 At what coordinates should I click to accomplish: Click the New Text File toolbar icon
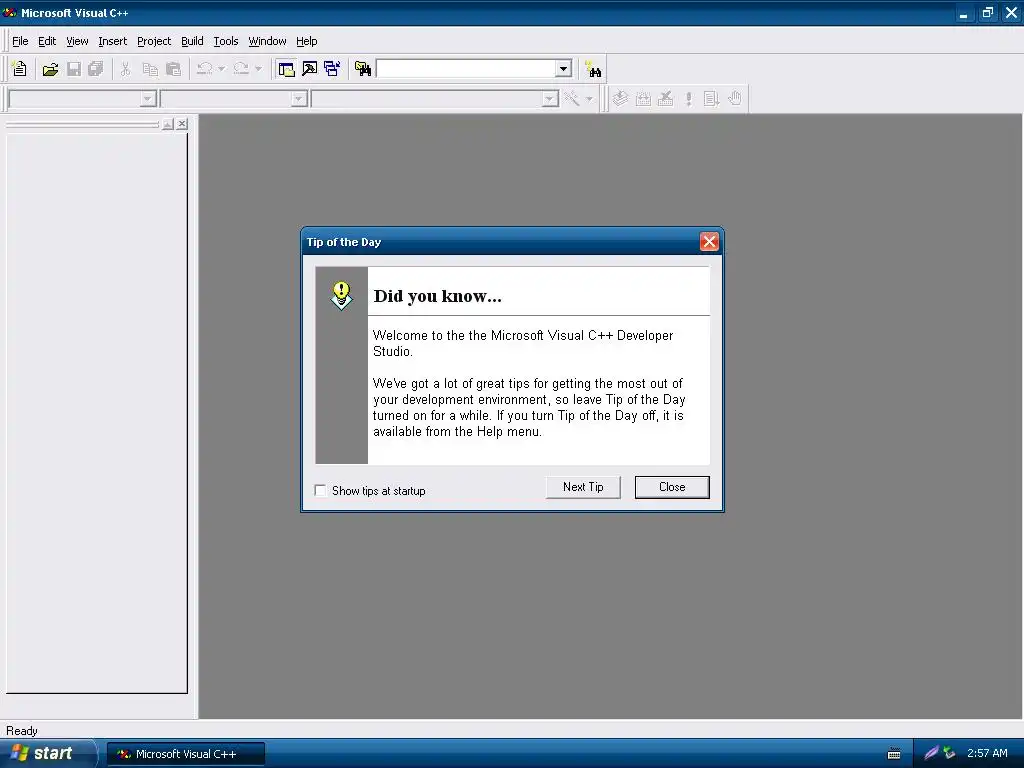(20, 69)
